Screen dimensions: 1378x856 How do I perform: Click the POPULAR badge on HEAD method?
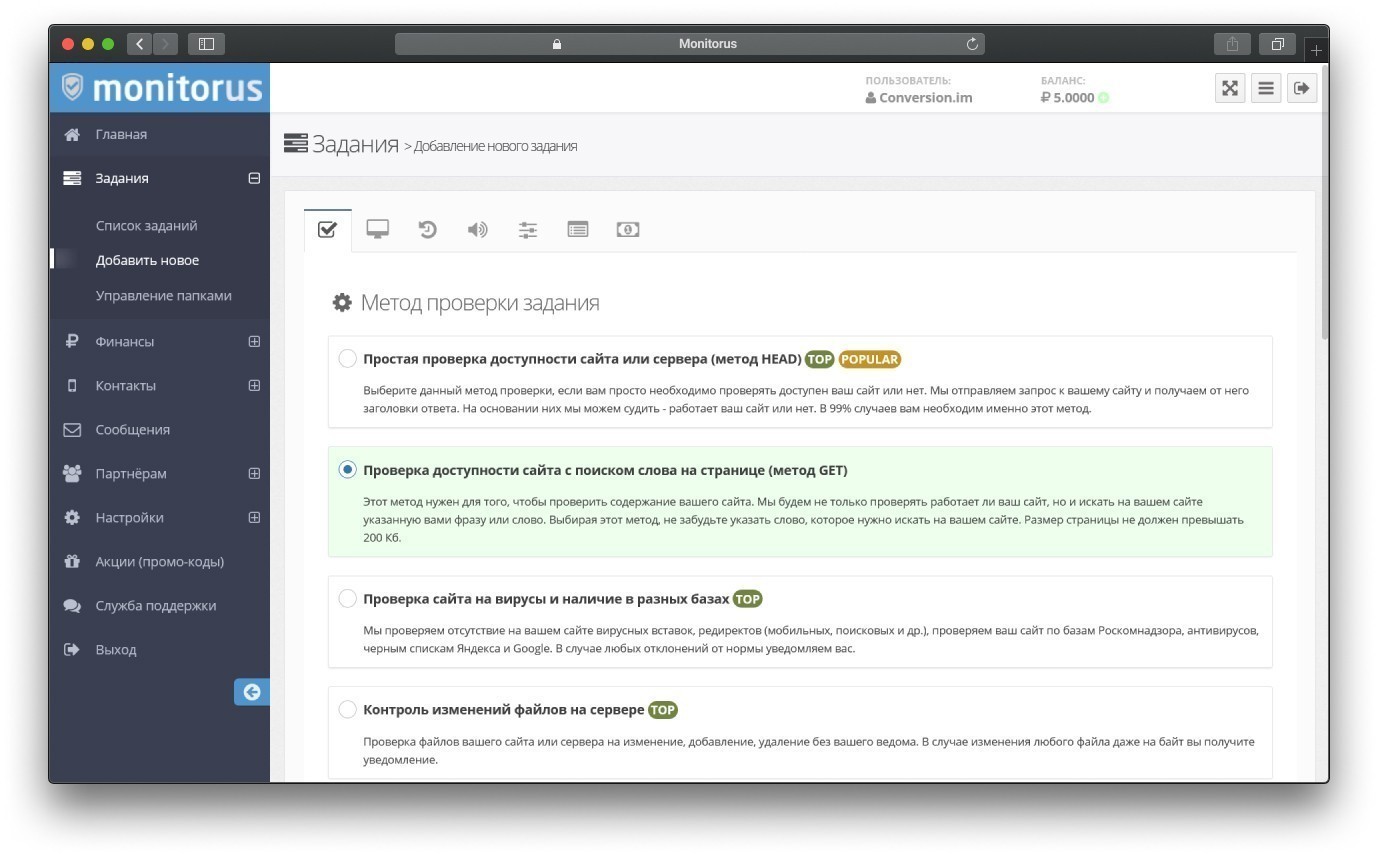(869, 359)
